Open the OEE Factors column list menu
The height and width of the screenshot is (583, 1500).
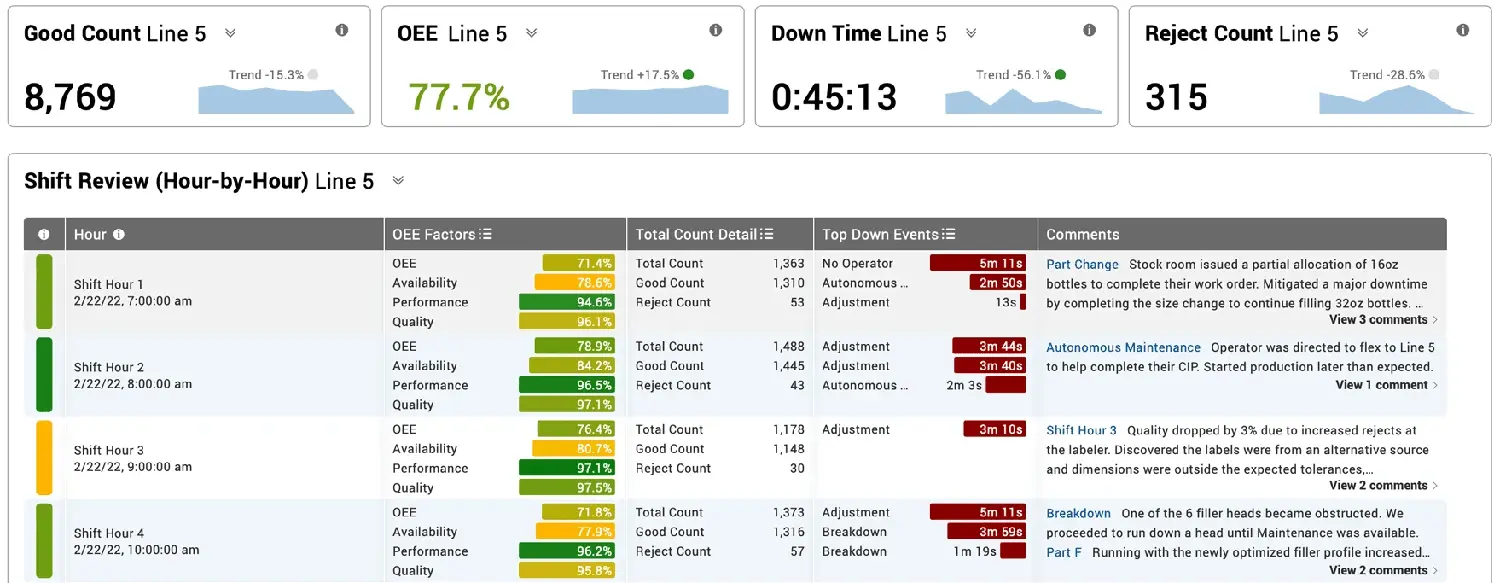point(486,235)
